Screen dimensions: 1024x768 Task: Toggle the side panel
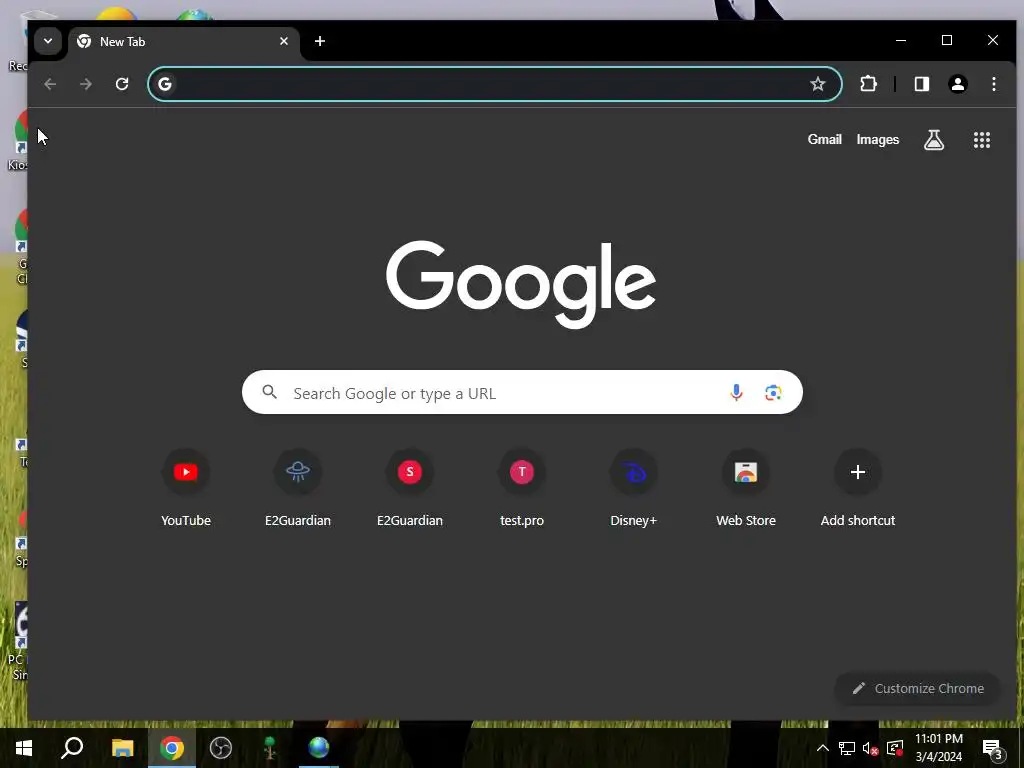pyautogui.click(x=922, y=84)
